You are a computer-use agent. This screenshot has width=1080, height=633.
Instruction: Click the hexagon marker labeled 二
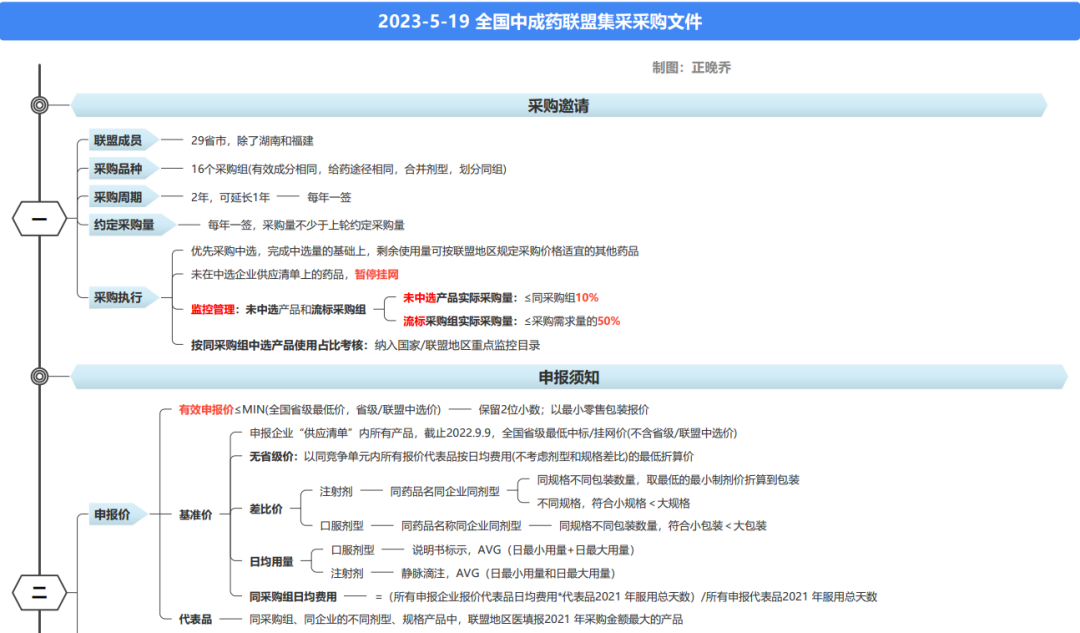click(x=38, y=592)
